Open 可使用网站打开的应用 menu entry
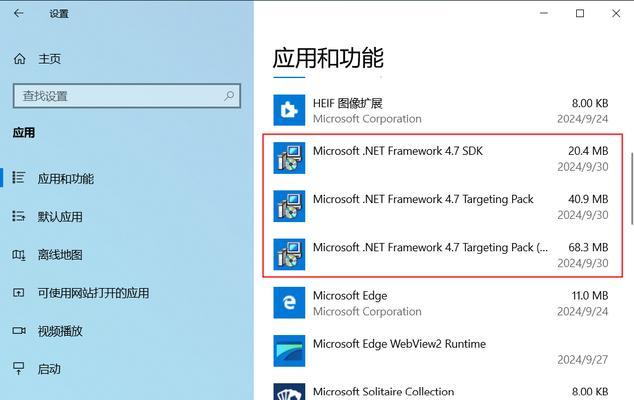This screenshot has width=634, height=400. [x=93, y=293]
